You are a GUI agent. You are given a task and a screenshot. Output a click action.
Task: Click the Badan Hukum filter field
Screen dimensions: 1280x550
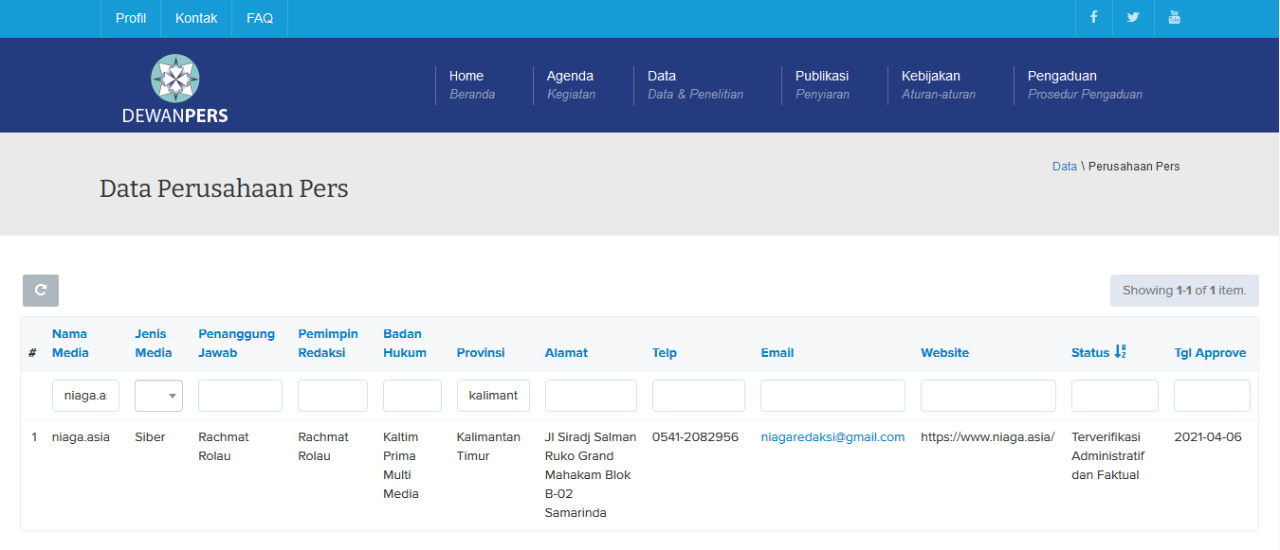412,396
